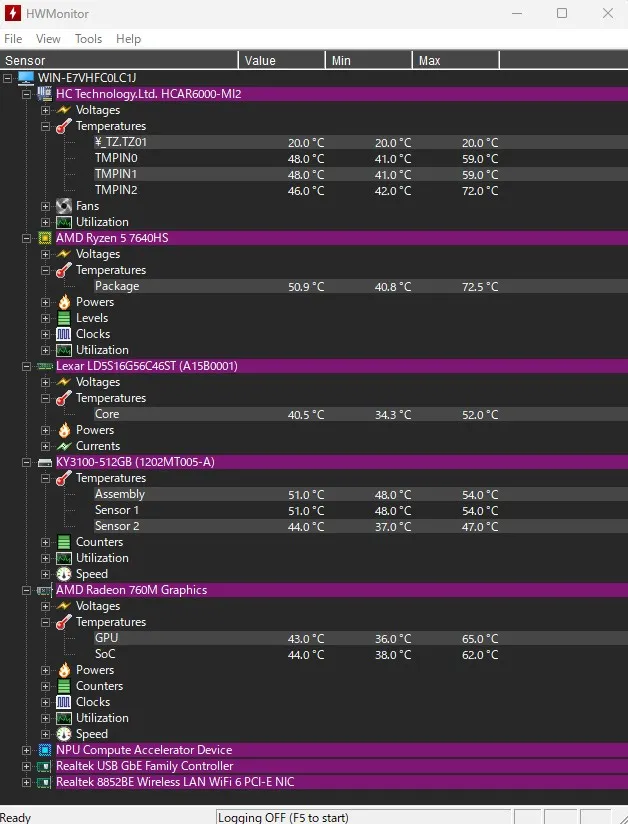Open the Help menu
Image resolution: width=628 pixels, height=824 pixels.
(x=129, y=39)
